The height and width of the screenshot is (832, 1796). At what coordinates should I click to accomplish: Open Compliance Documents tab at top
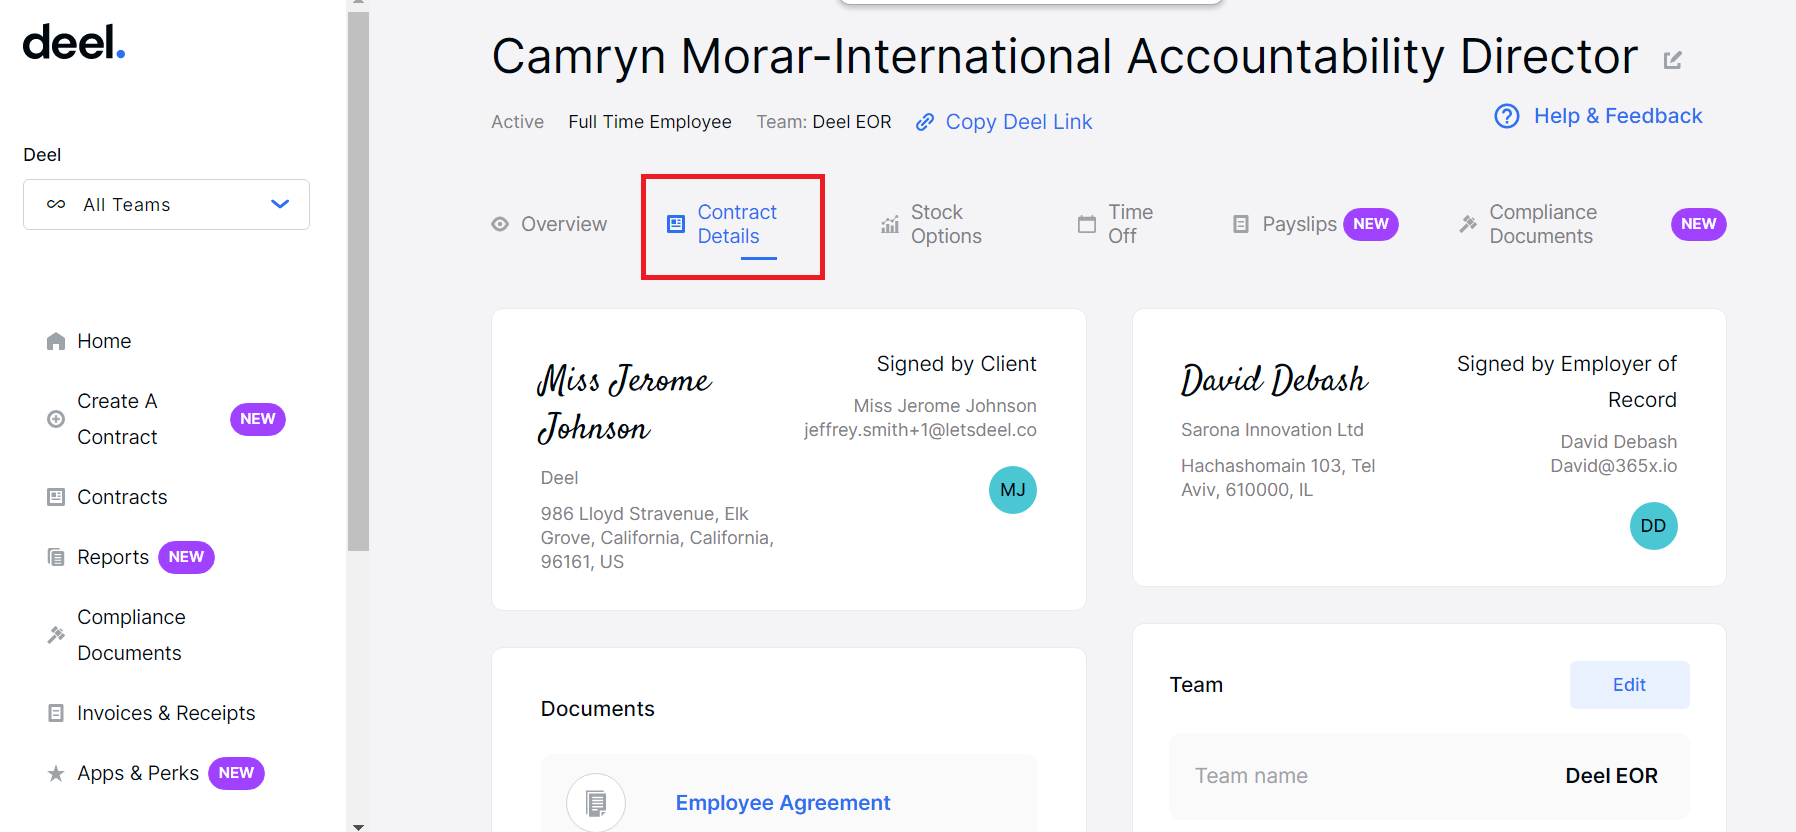pos(1543,224)
